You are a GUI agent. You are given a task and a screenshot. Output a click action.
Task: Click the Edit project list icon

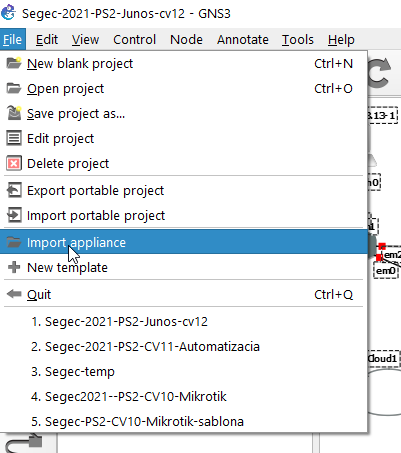pyautogui.click(x=14, y=138)
